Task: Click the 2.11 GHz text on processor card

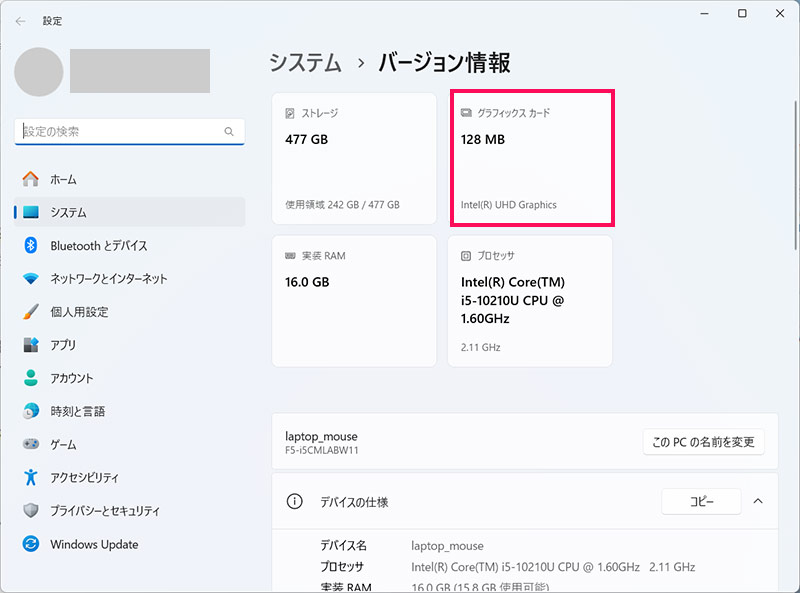Action: [x=481, y=347]
